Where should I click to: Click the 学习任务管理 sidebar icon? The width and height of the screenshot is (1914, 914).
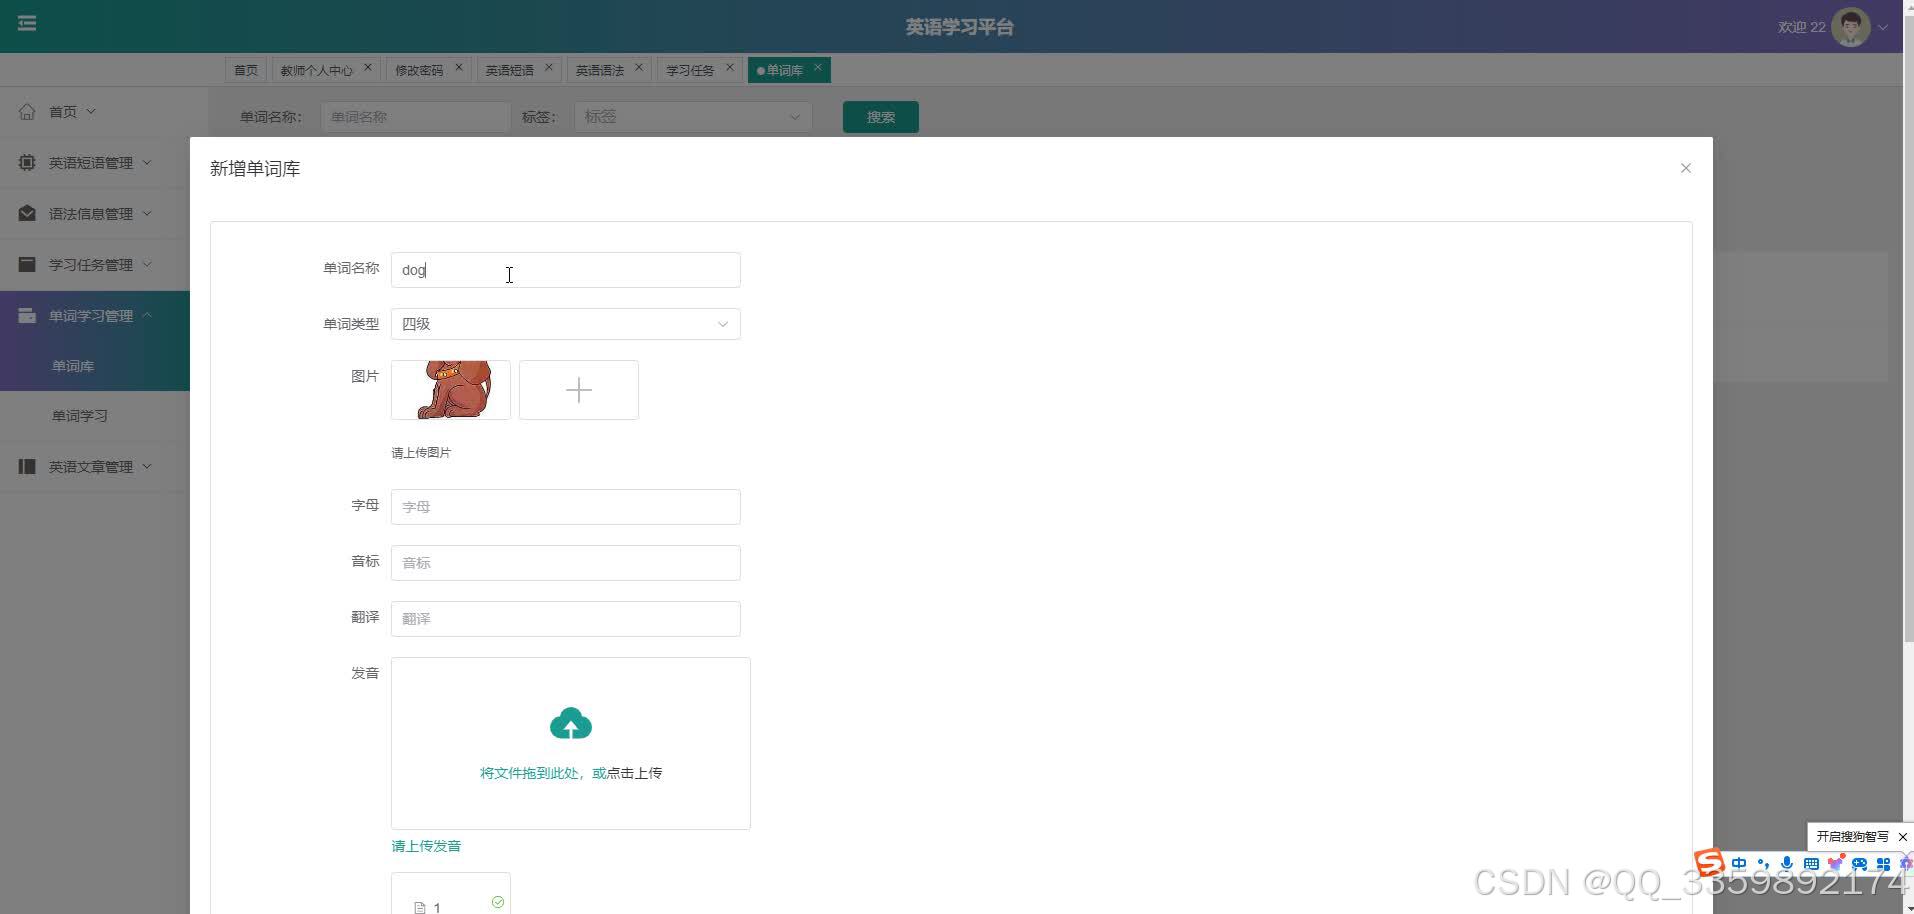27,264
